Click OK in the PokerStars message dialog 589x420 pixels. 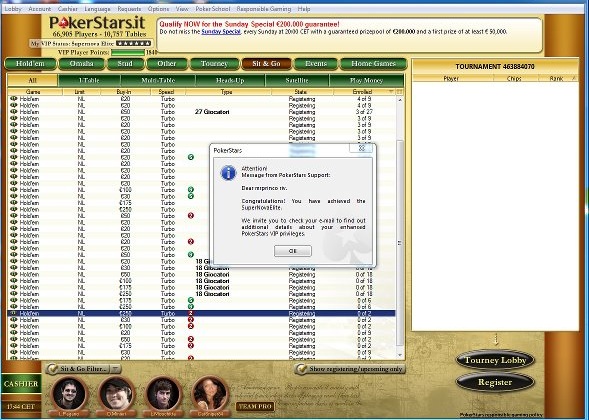[x=293, y=251]
